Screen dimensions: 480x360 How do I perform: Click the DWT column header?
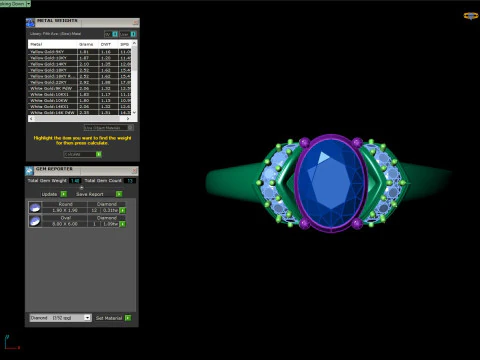[108, 44]
